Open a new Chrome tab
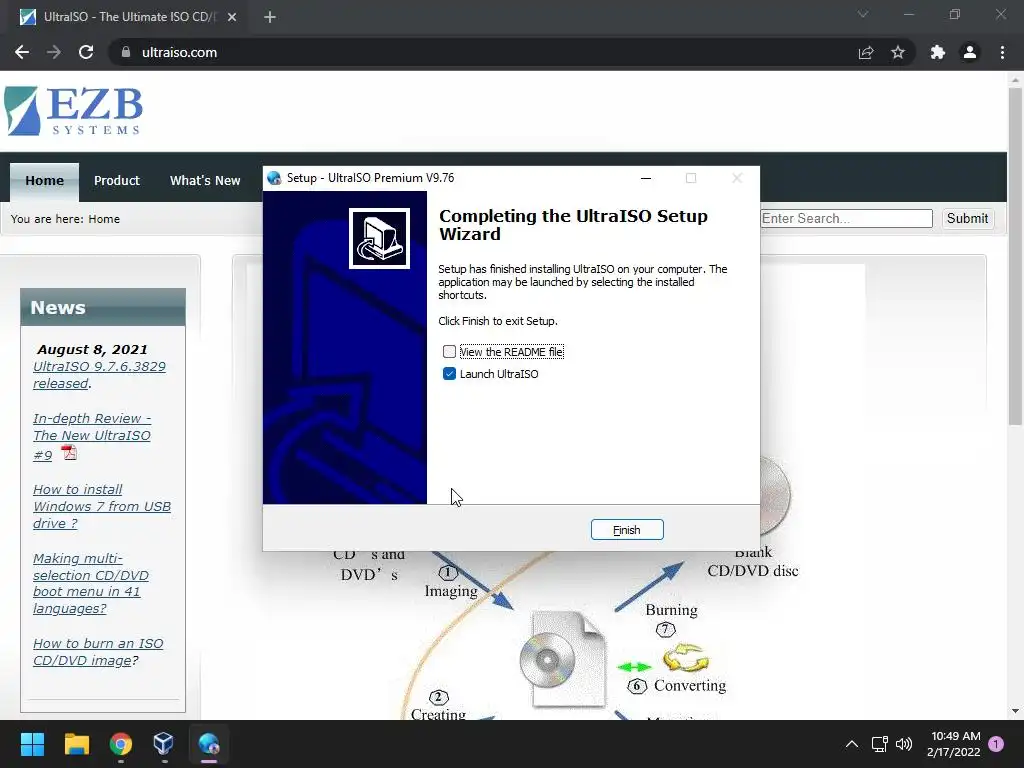The height and width of the screenshot is (768, 1024). [x=270, y=17]
